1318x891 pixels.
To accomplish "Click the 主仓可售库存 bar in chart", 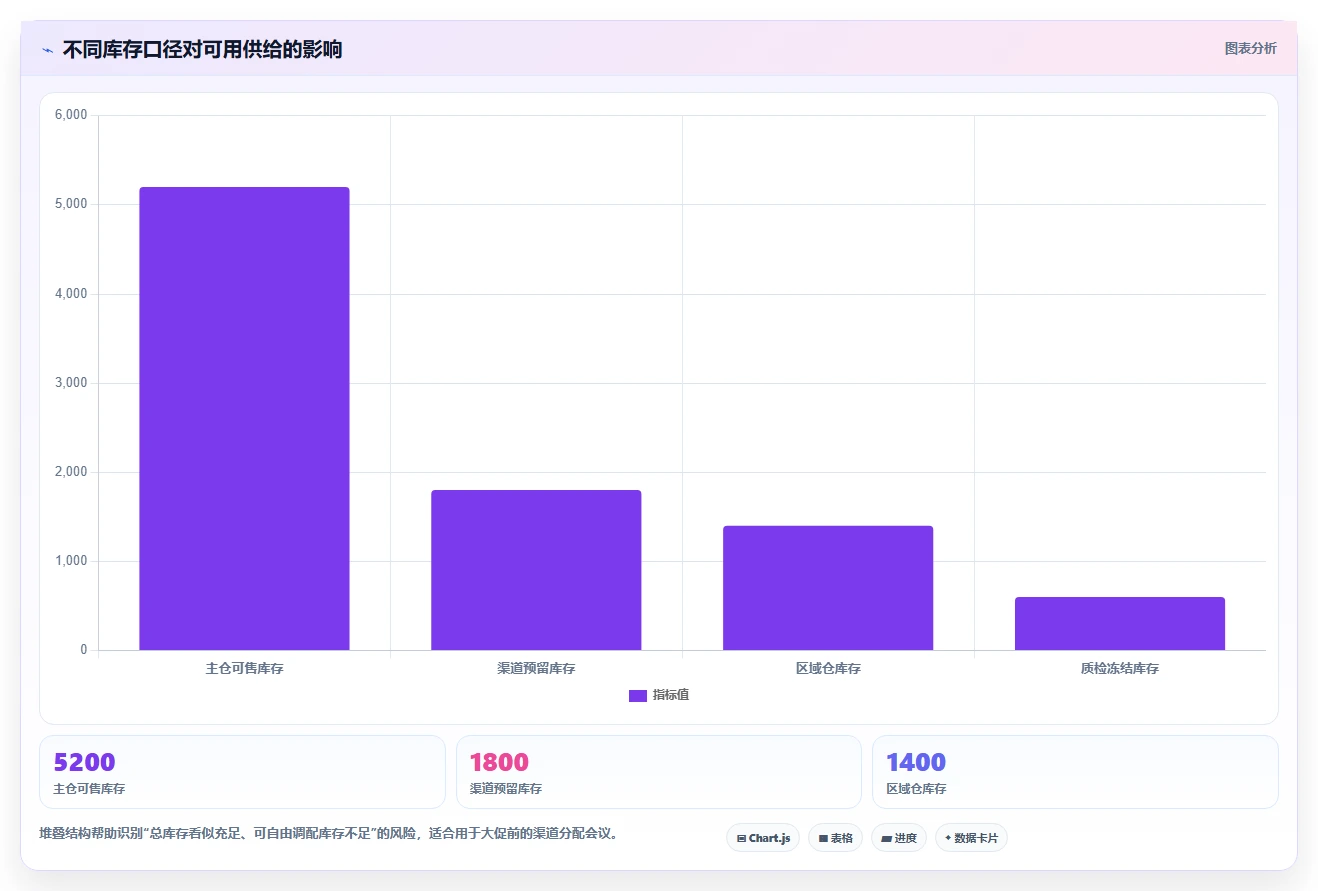I will 244,419.
